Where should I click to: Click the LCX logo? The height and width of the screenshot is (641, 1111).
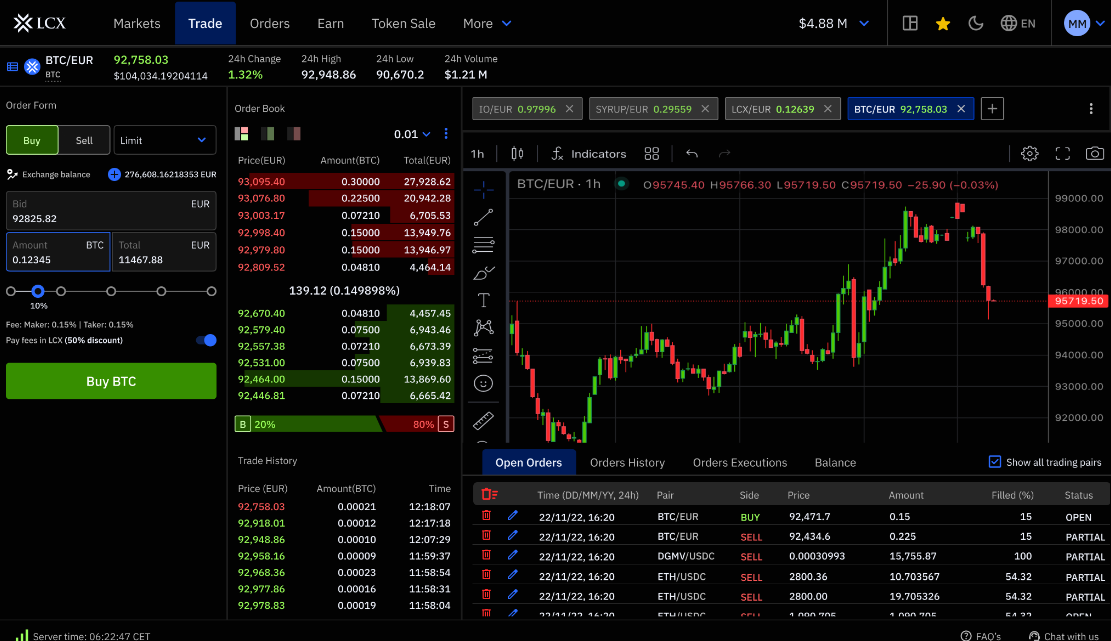click(x=40, y=23)
